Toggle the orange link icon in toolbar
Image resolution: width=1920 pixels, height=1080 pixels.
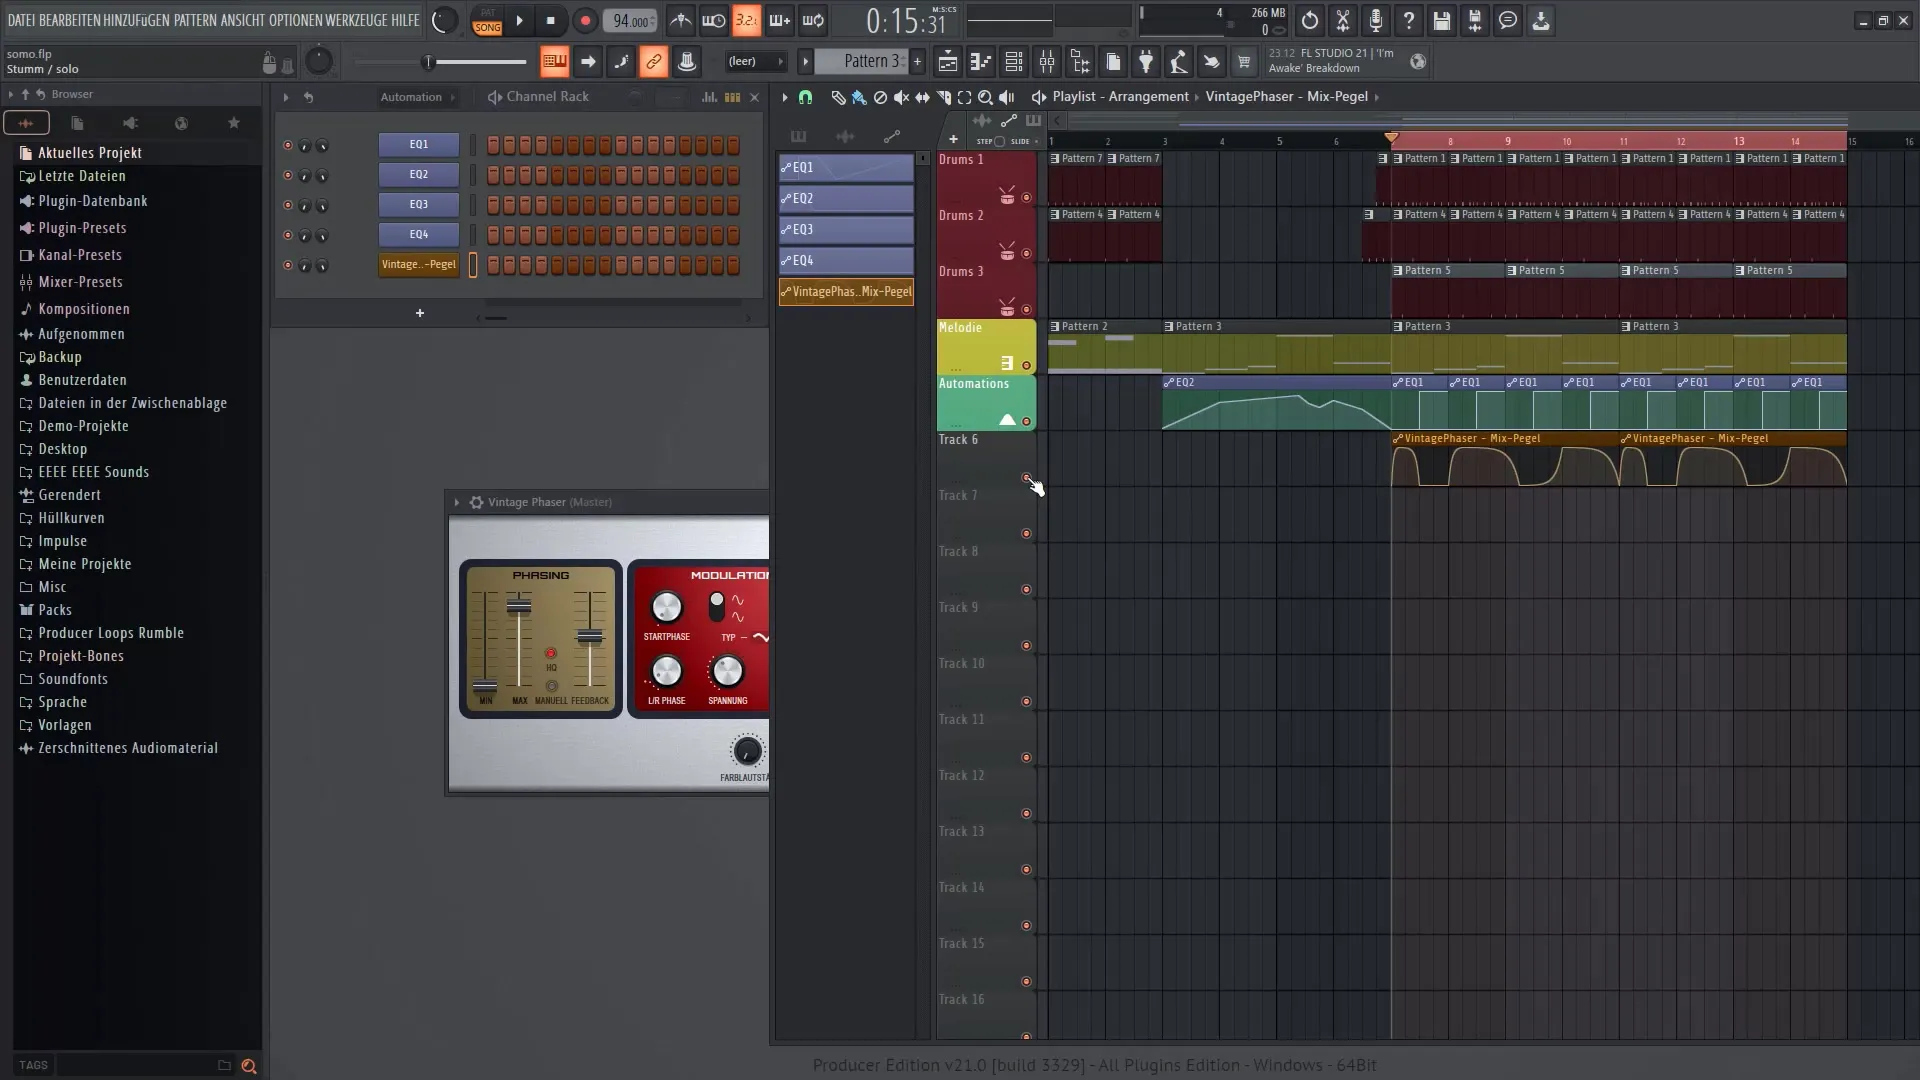[653, 62]
